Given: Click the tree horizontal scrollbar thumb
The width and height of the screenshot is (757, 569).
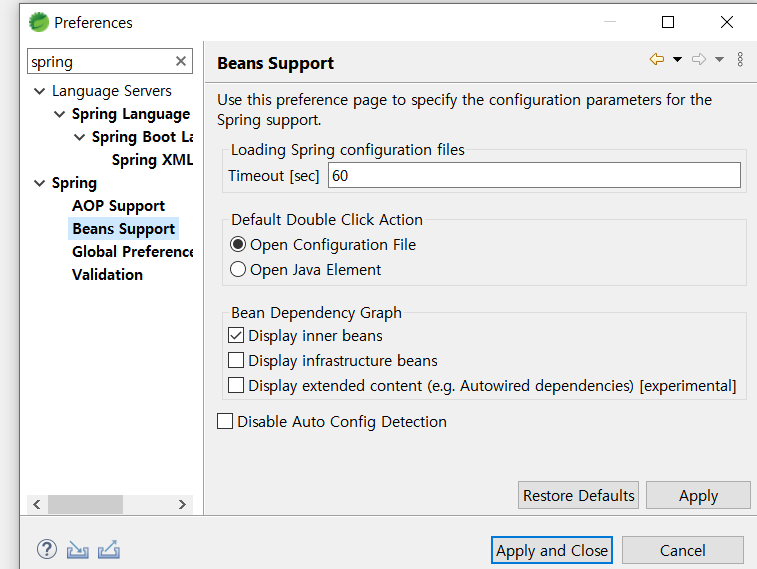Looking at the screenshot, I should pyautogui.click(x=85, y=504).
